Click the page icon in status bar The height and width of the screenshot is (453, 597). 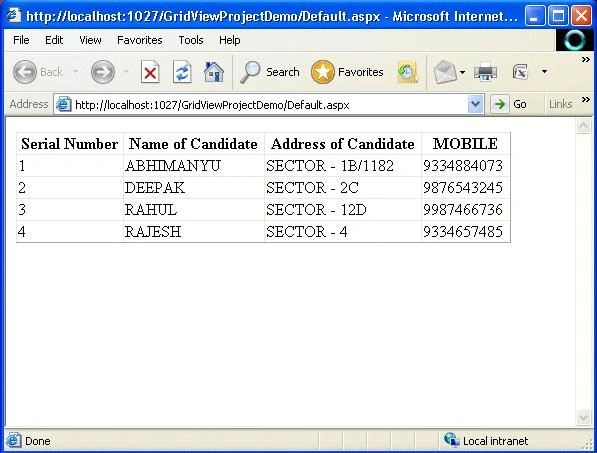[x=13, y=440]
